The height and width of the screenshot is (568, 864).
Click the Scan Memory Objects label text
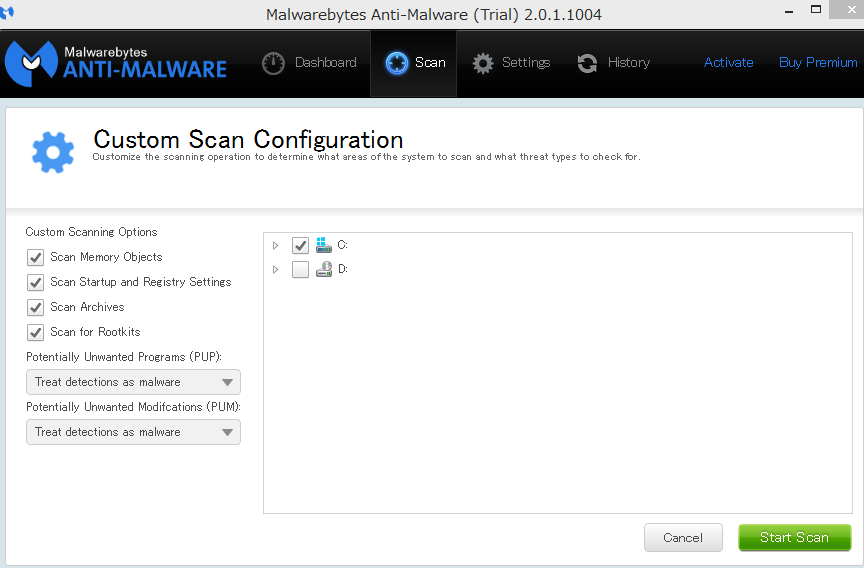point(106,257)
